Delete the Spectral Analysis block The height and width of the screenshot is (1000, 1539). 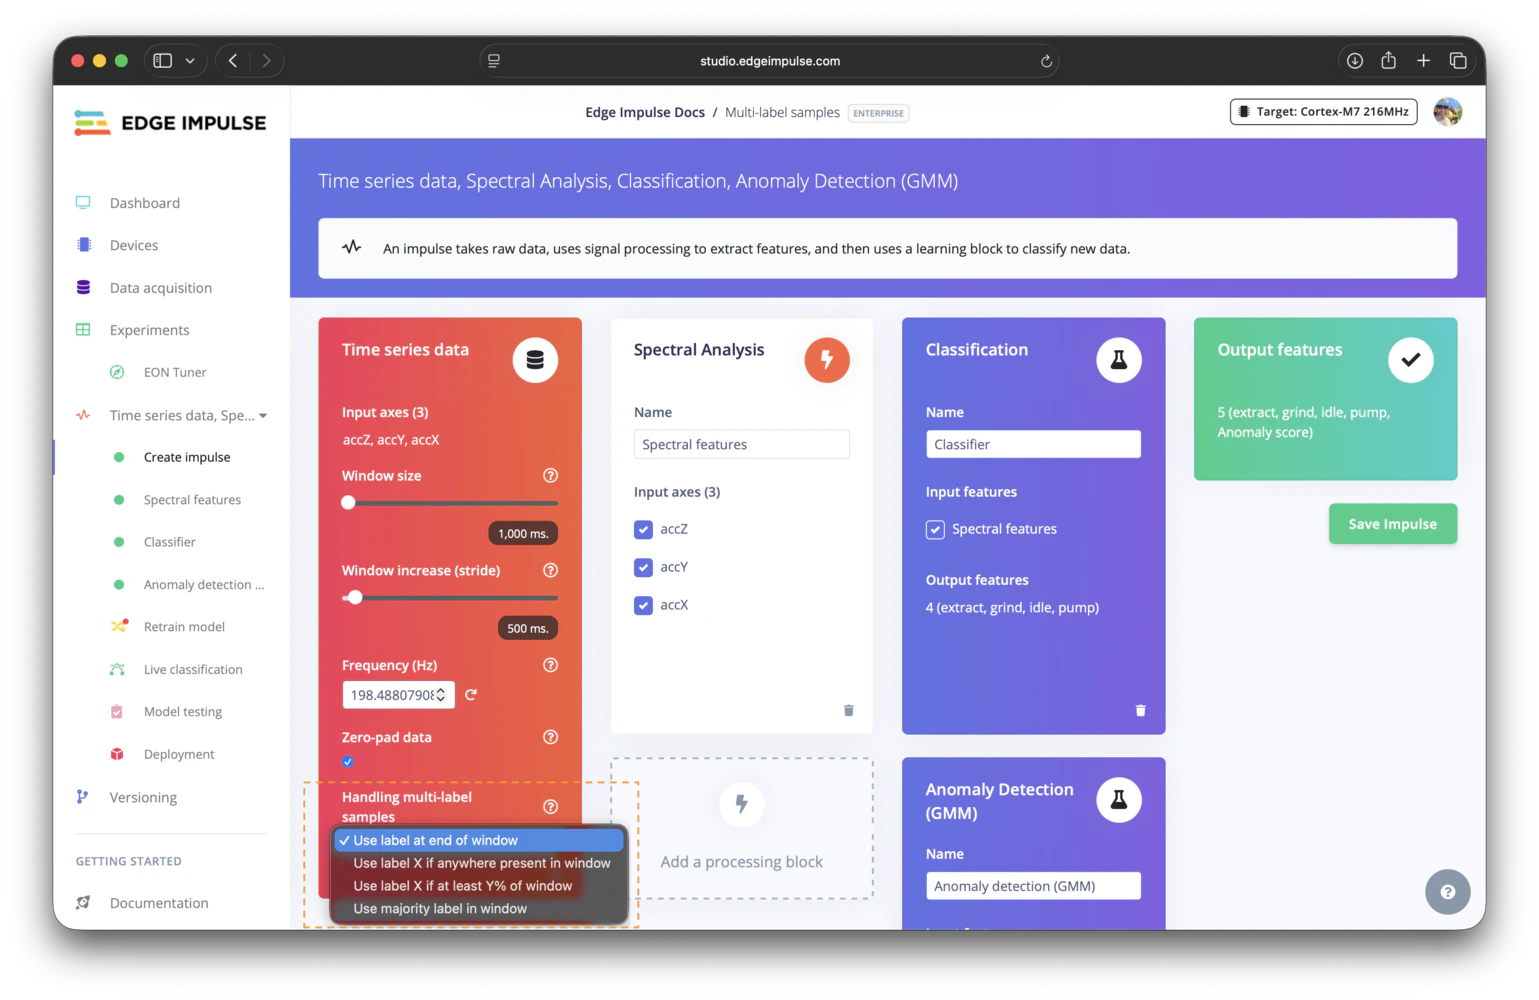pyautogui.click(x=849, y=711)
